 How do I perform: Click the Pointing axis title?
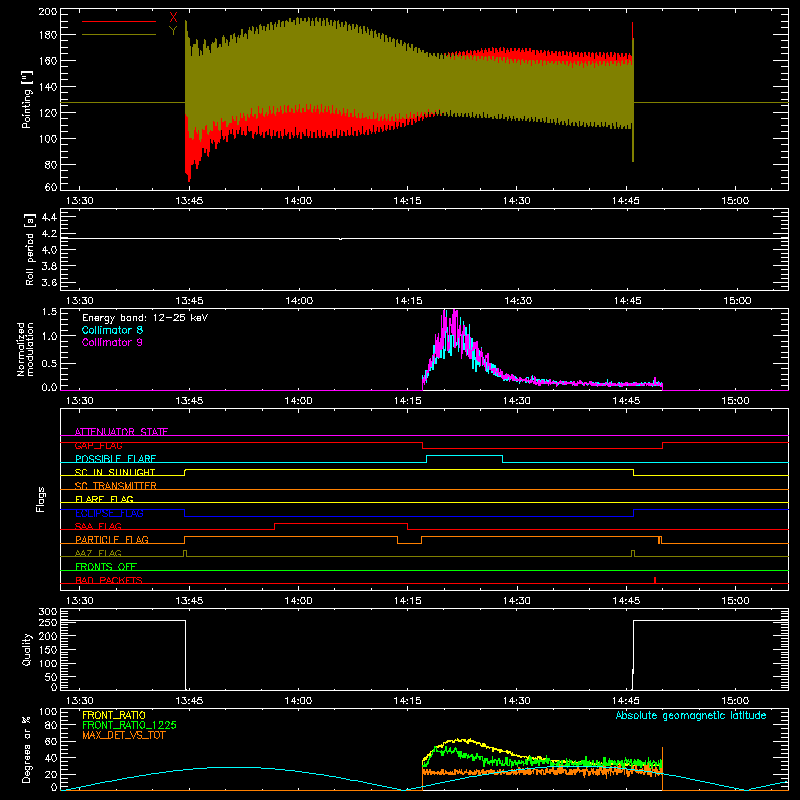click(x=27, y=99)
